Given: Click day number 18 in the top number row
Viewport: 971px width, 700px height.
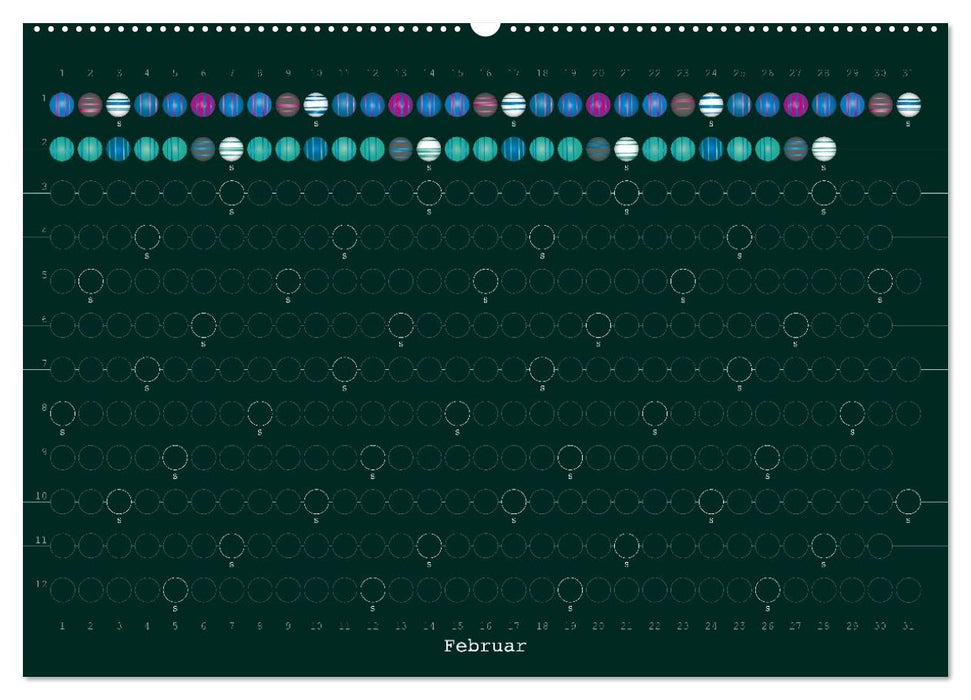Looking at the screenshot, I should pos(542,73).
